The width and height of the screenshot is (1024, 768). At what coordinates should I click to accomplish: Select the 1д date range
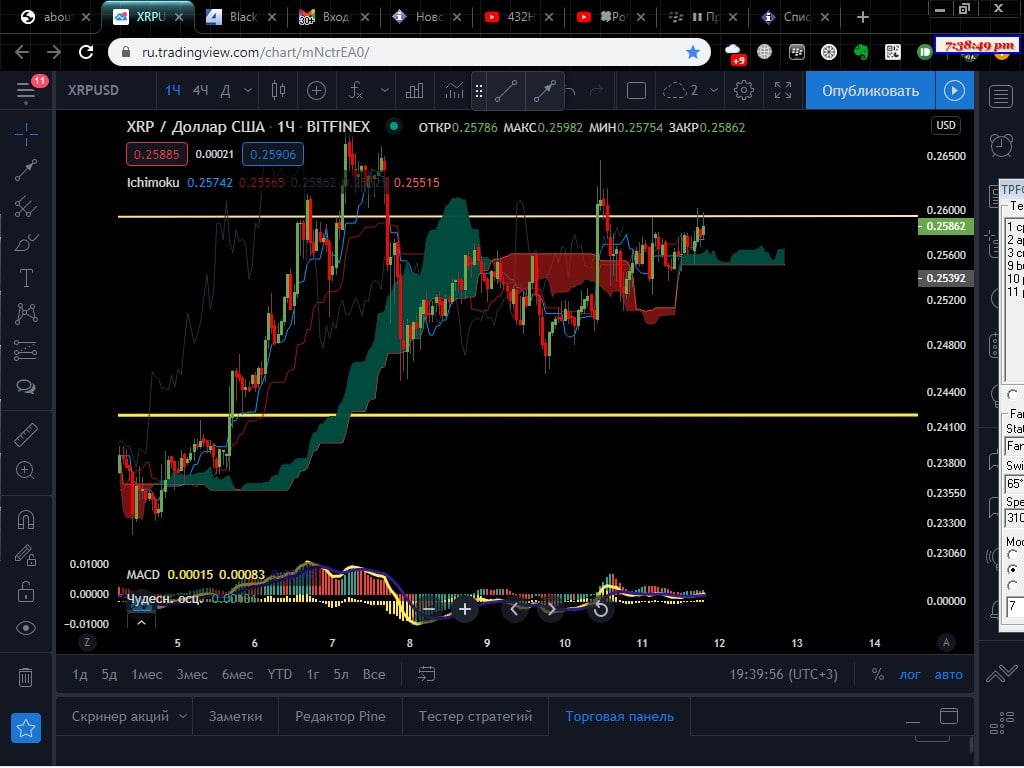pos(80,674)
